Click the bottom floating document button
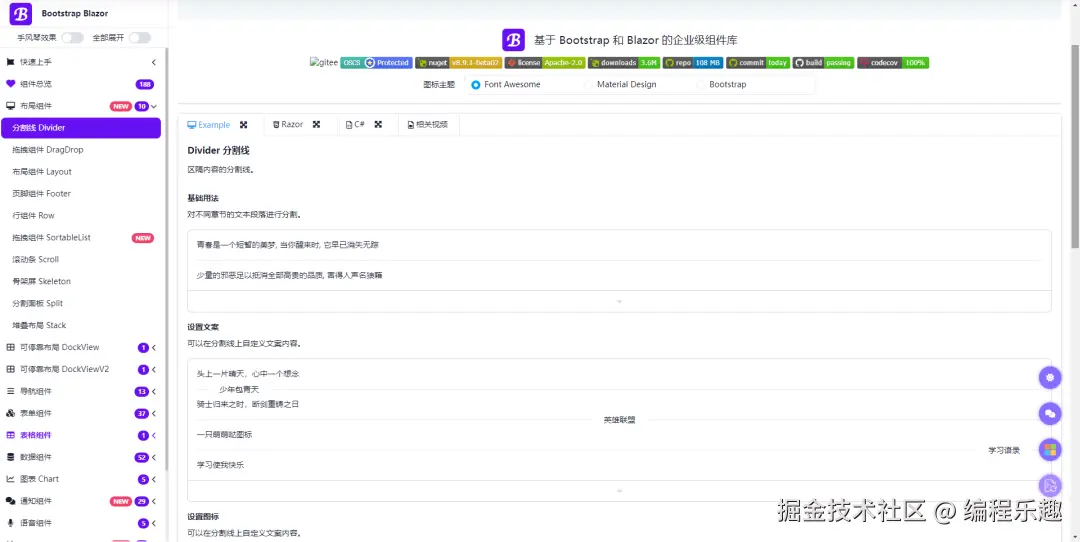Image resolution: width=1080 pixels, height=542 pixels. (x=1050, y=486)
